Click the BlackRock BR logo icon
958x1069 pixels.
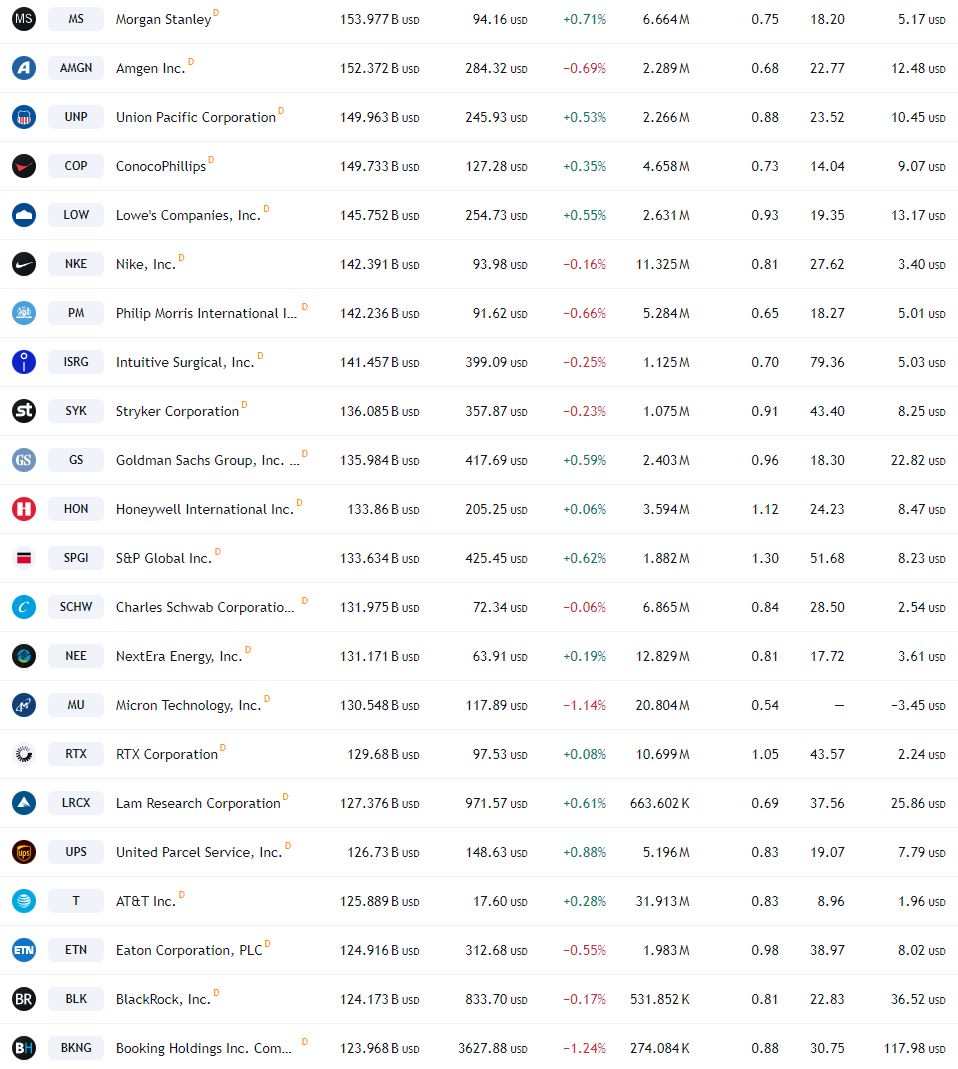point(24,999)
